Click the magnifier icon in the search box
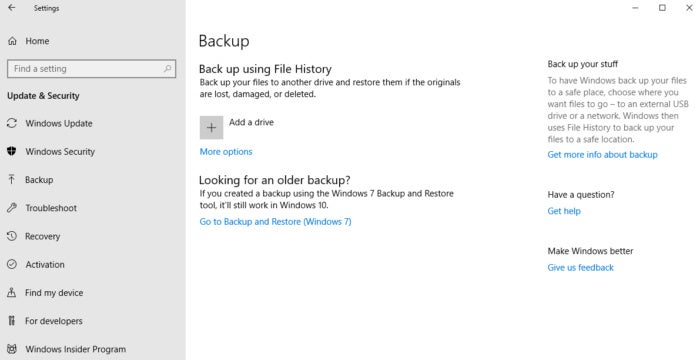The height and width of the screenshot is (360, 700). click(167, 69)
